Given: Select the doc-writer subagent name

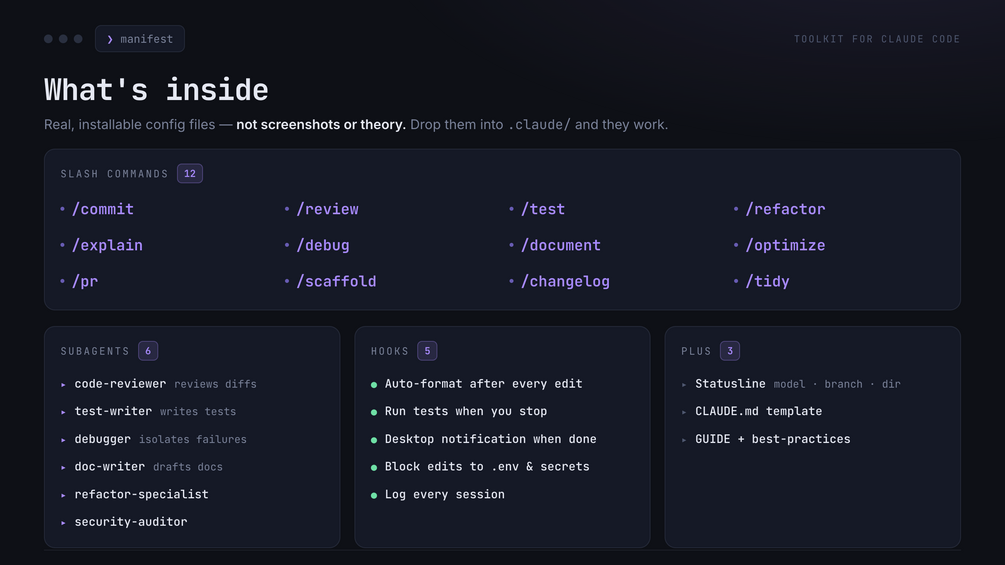Looking at the screenshot, I should (110, 466).
